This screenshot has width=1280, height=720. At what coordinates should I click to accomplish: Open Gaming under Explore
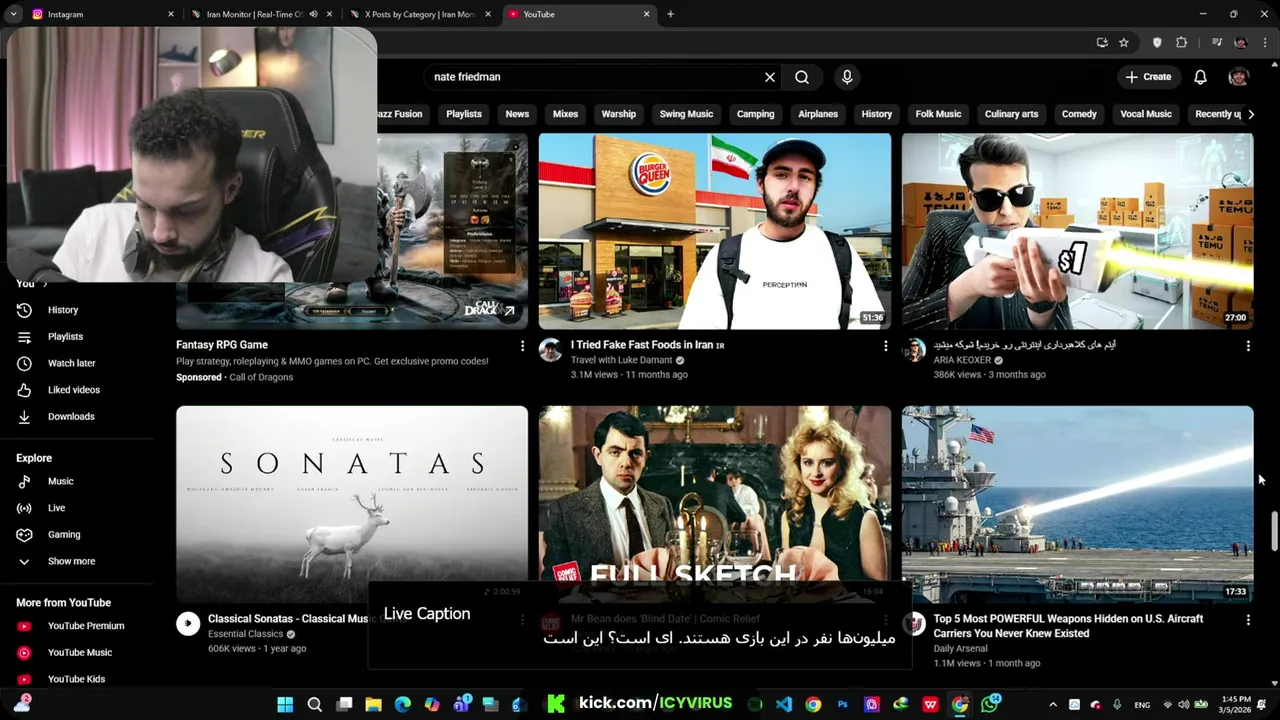[x=64, y=535]
